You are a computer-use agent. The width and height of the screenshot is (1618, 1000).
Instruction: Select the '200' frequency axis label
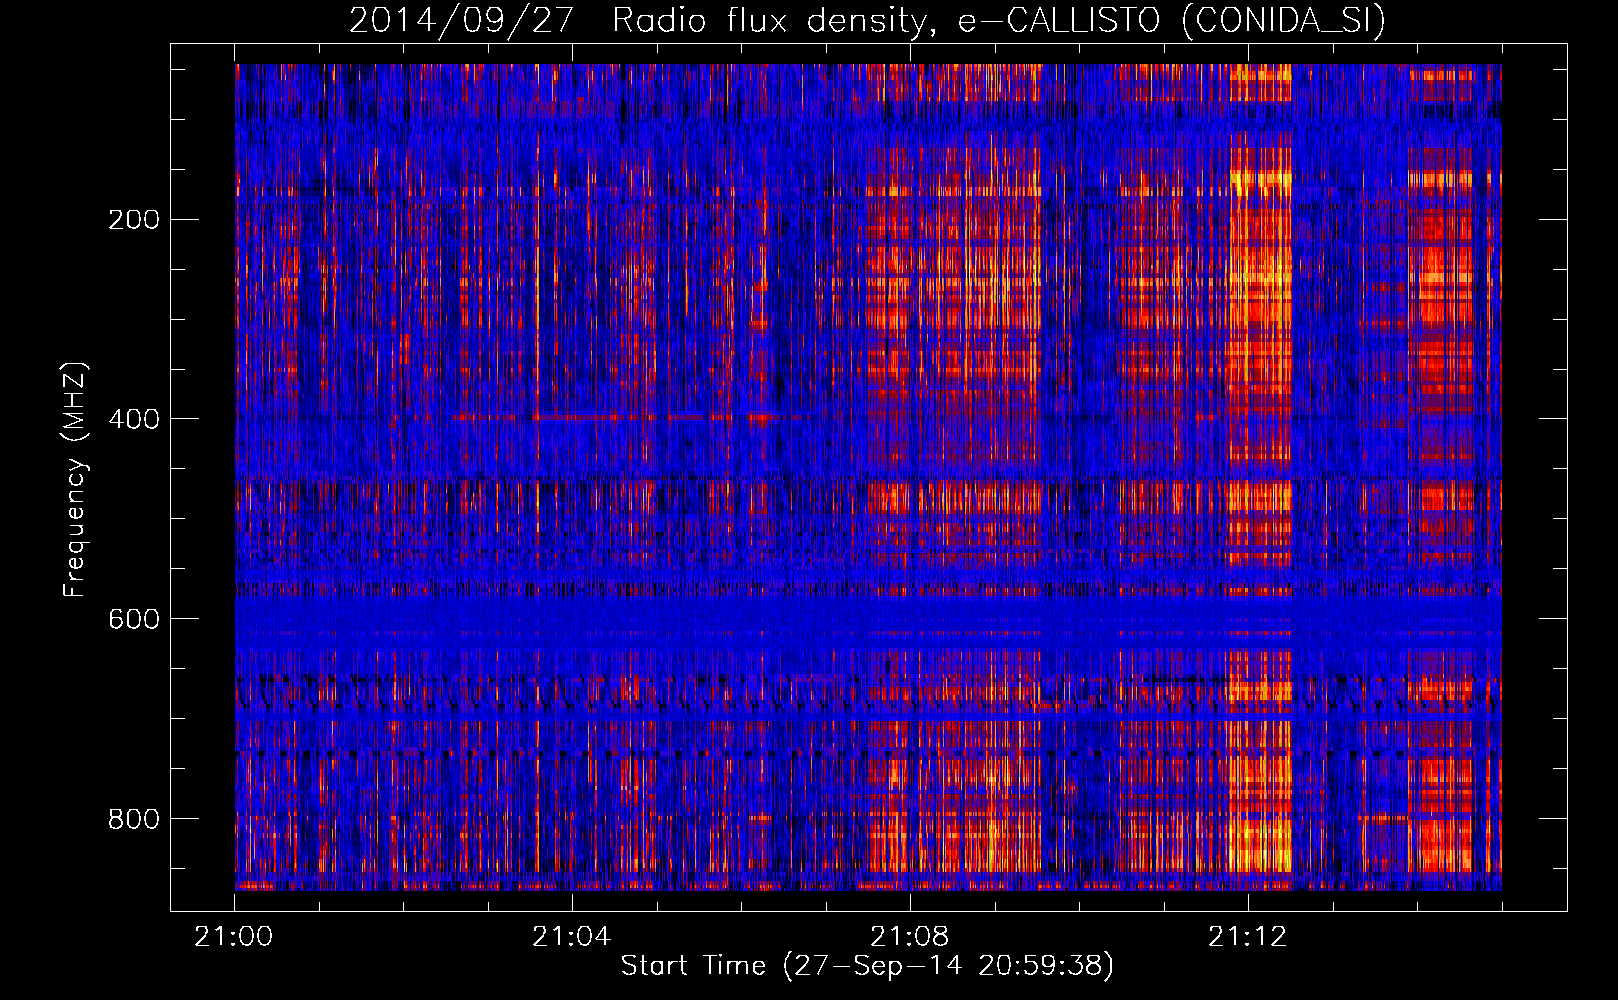click(134, 219)
